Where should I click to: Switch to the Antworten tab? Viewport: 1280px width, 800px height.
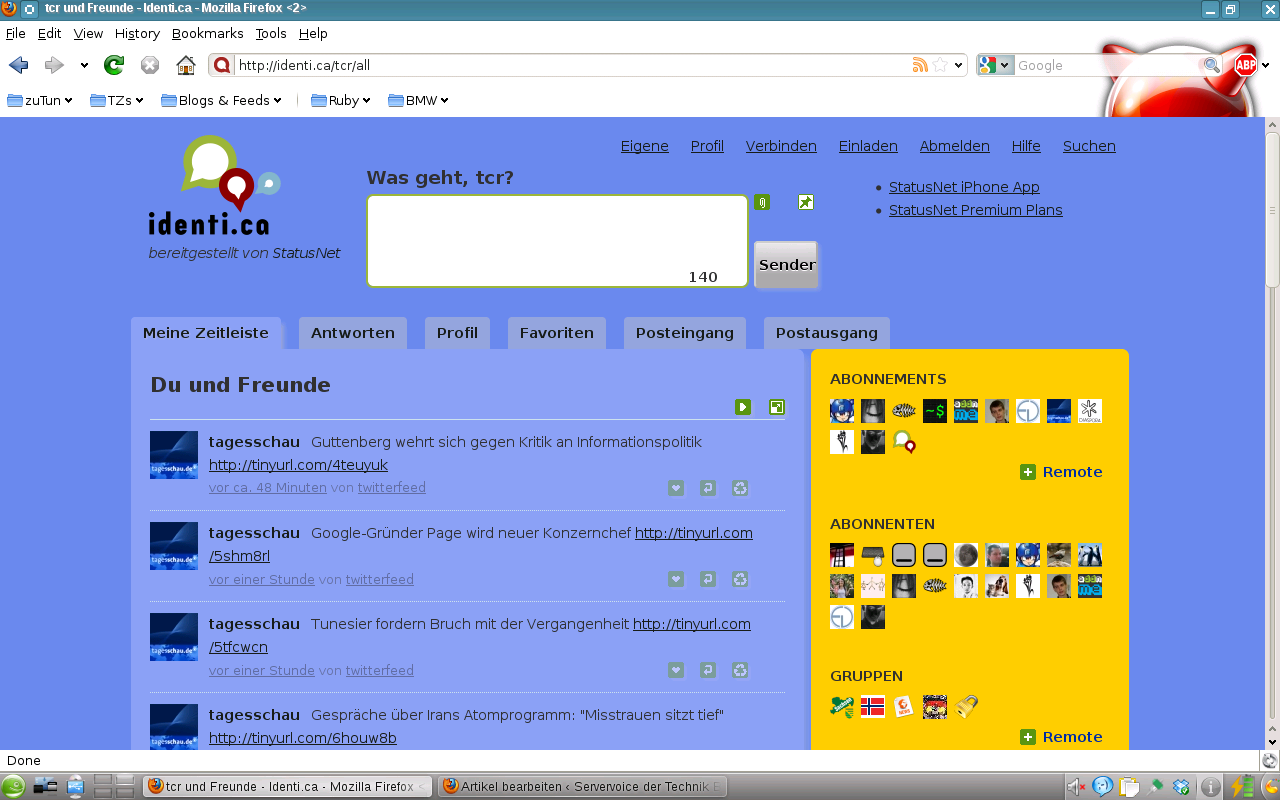pos(352,333)
